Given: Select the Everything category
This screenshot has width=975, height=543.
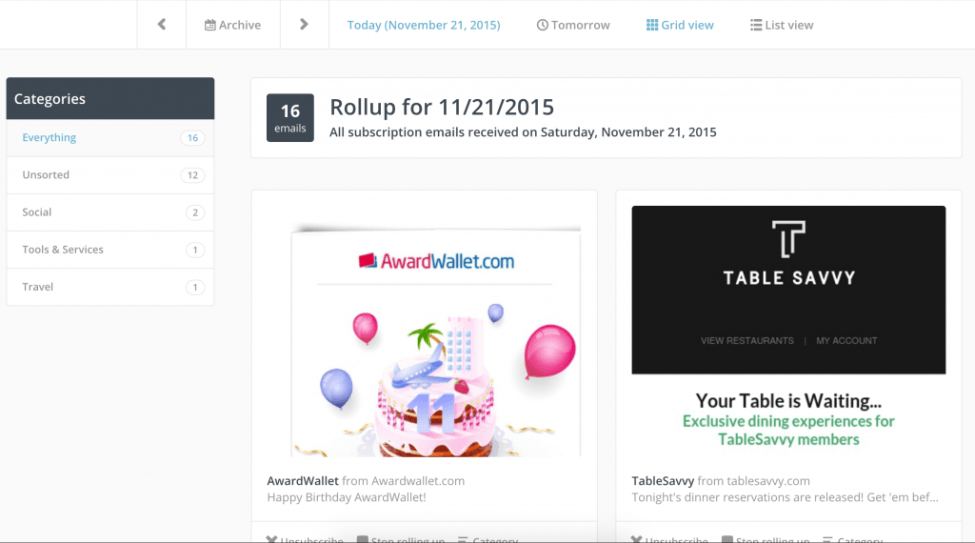Looking at the screenshot, I should pyautogui.click(x=110, y=137).
